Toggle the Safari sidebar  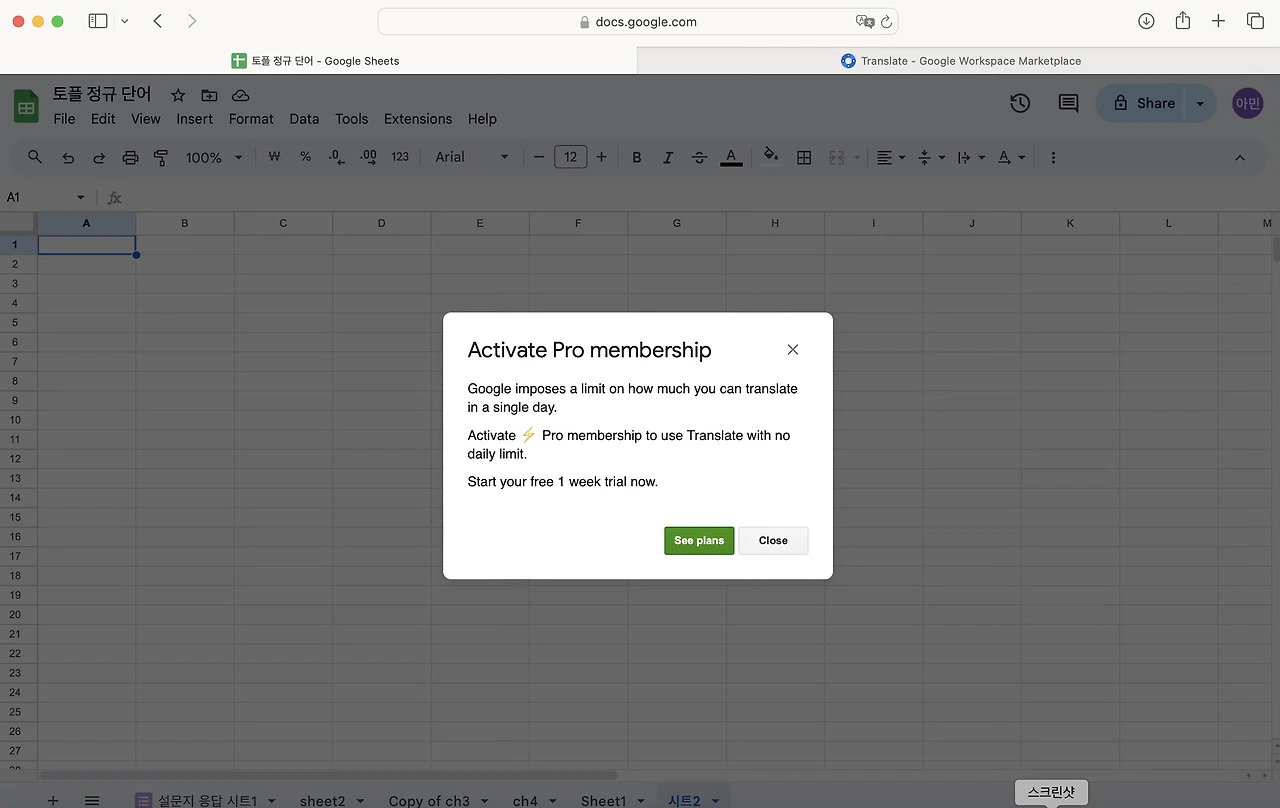click(x=98, y=21)
